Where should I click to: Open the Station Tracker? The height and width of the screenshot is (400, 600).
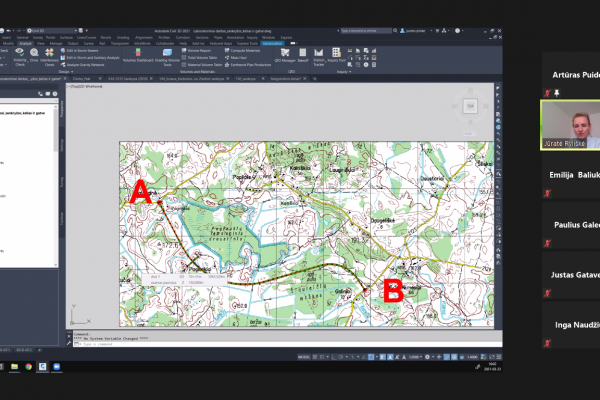[318, 57]
